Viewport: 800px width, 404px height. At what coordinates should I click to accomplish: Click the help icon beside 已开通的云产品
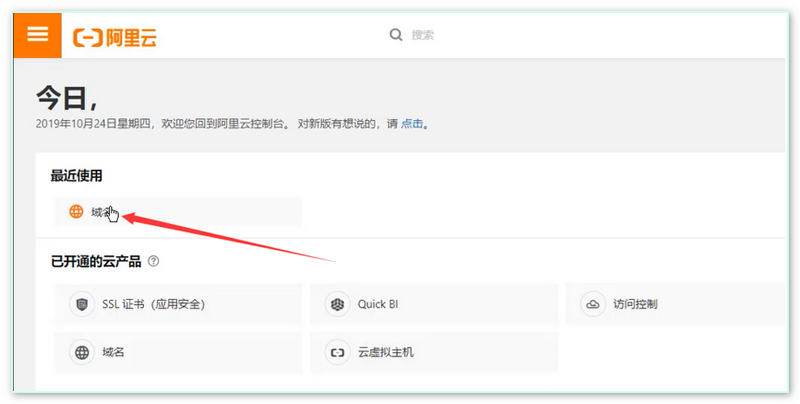click(x=153, y=261)
